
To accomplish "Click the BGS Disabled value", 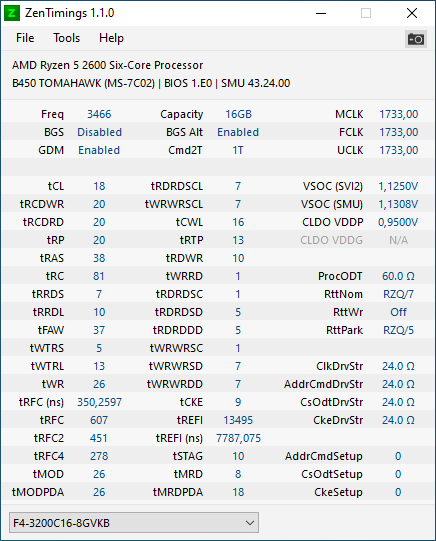I will point(99,132).
